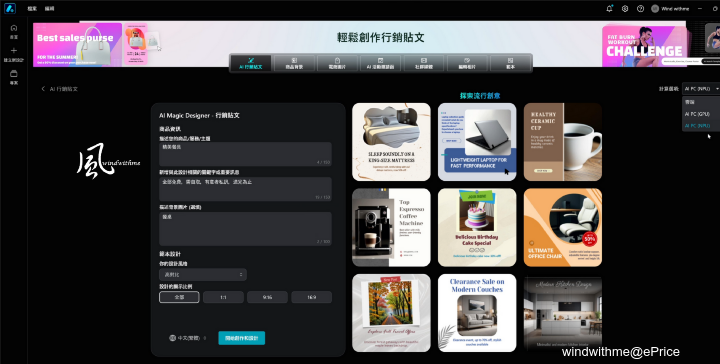Select the 1:1 aspect ratio option
This screenshot has width=720, height=364.
(223, 297)
